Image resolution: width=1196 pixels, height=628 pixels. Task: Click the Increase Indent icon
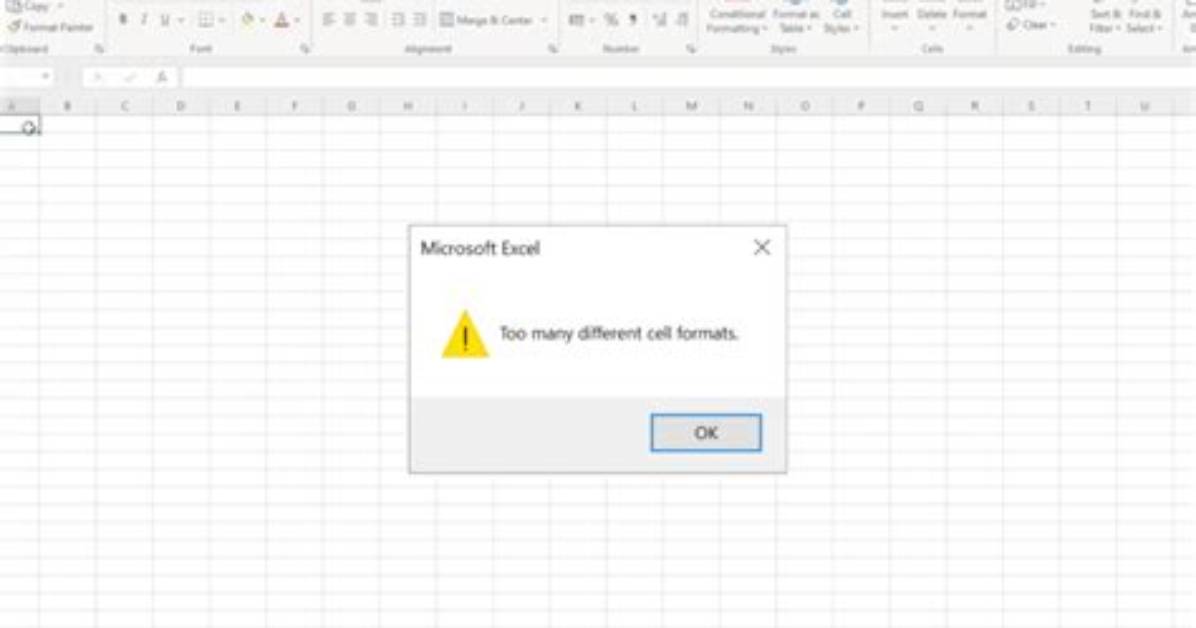point(420,20)
